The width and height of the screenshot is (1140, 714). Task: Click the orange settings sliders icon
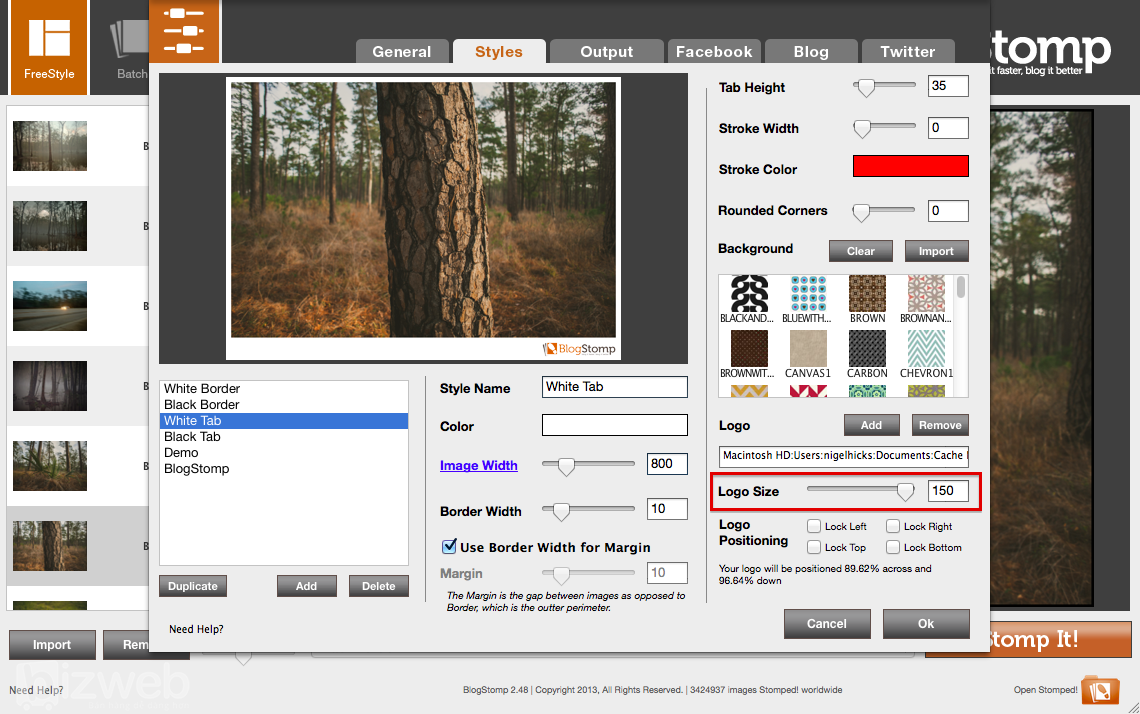point(185,30)
